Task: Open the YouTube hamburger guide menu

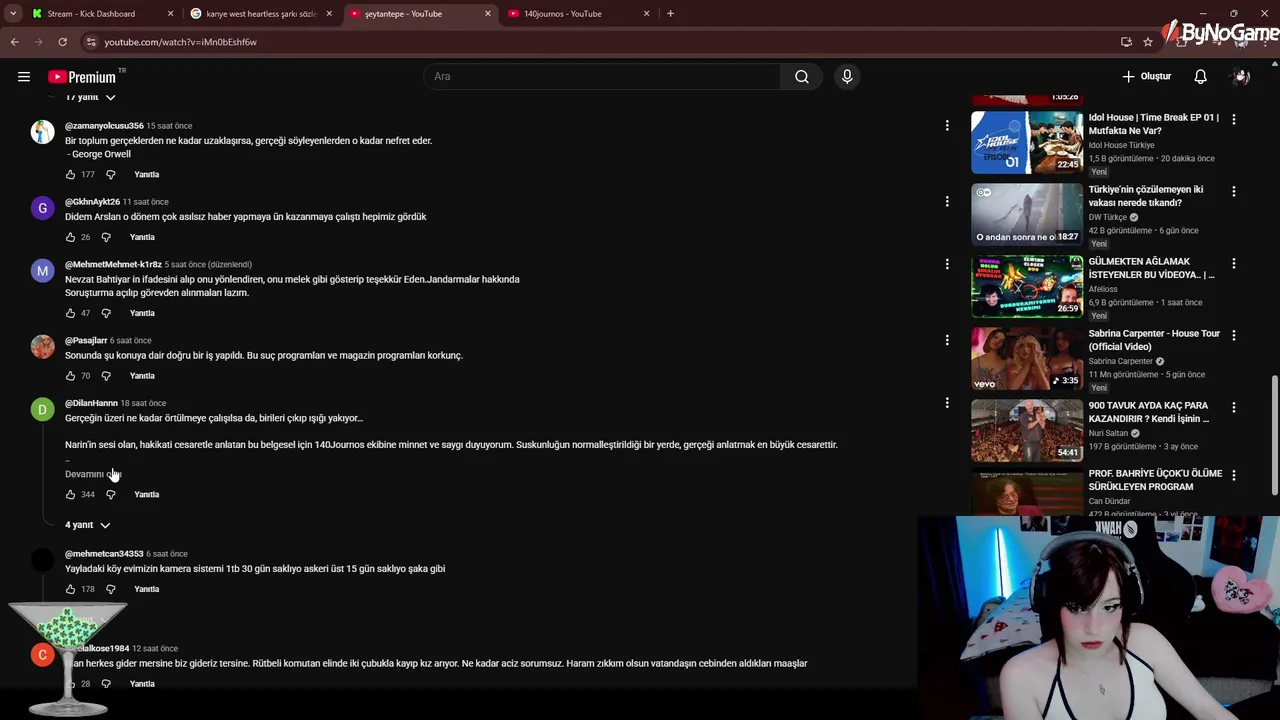Action: pos(23,76)
